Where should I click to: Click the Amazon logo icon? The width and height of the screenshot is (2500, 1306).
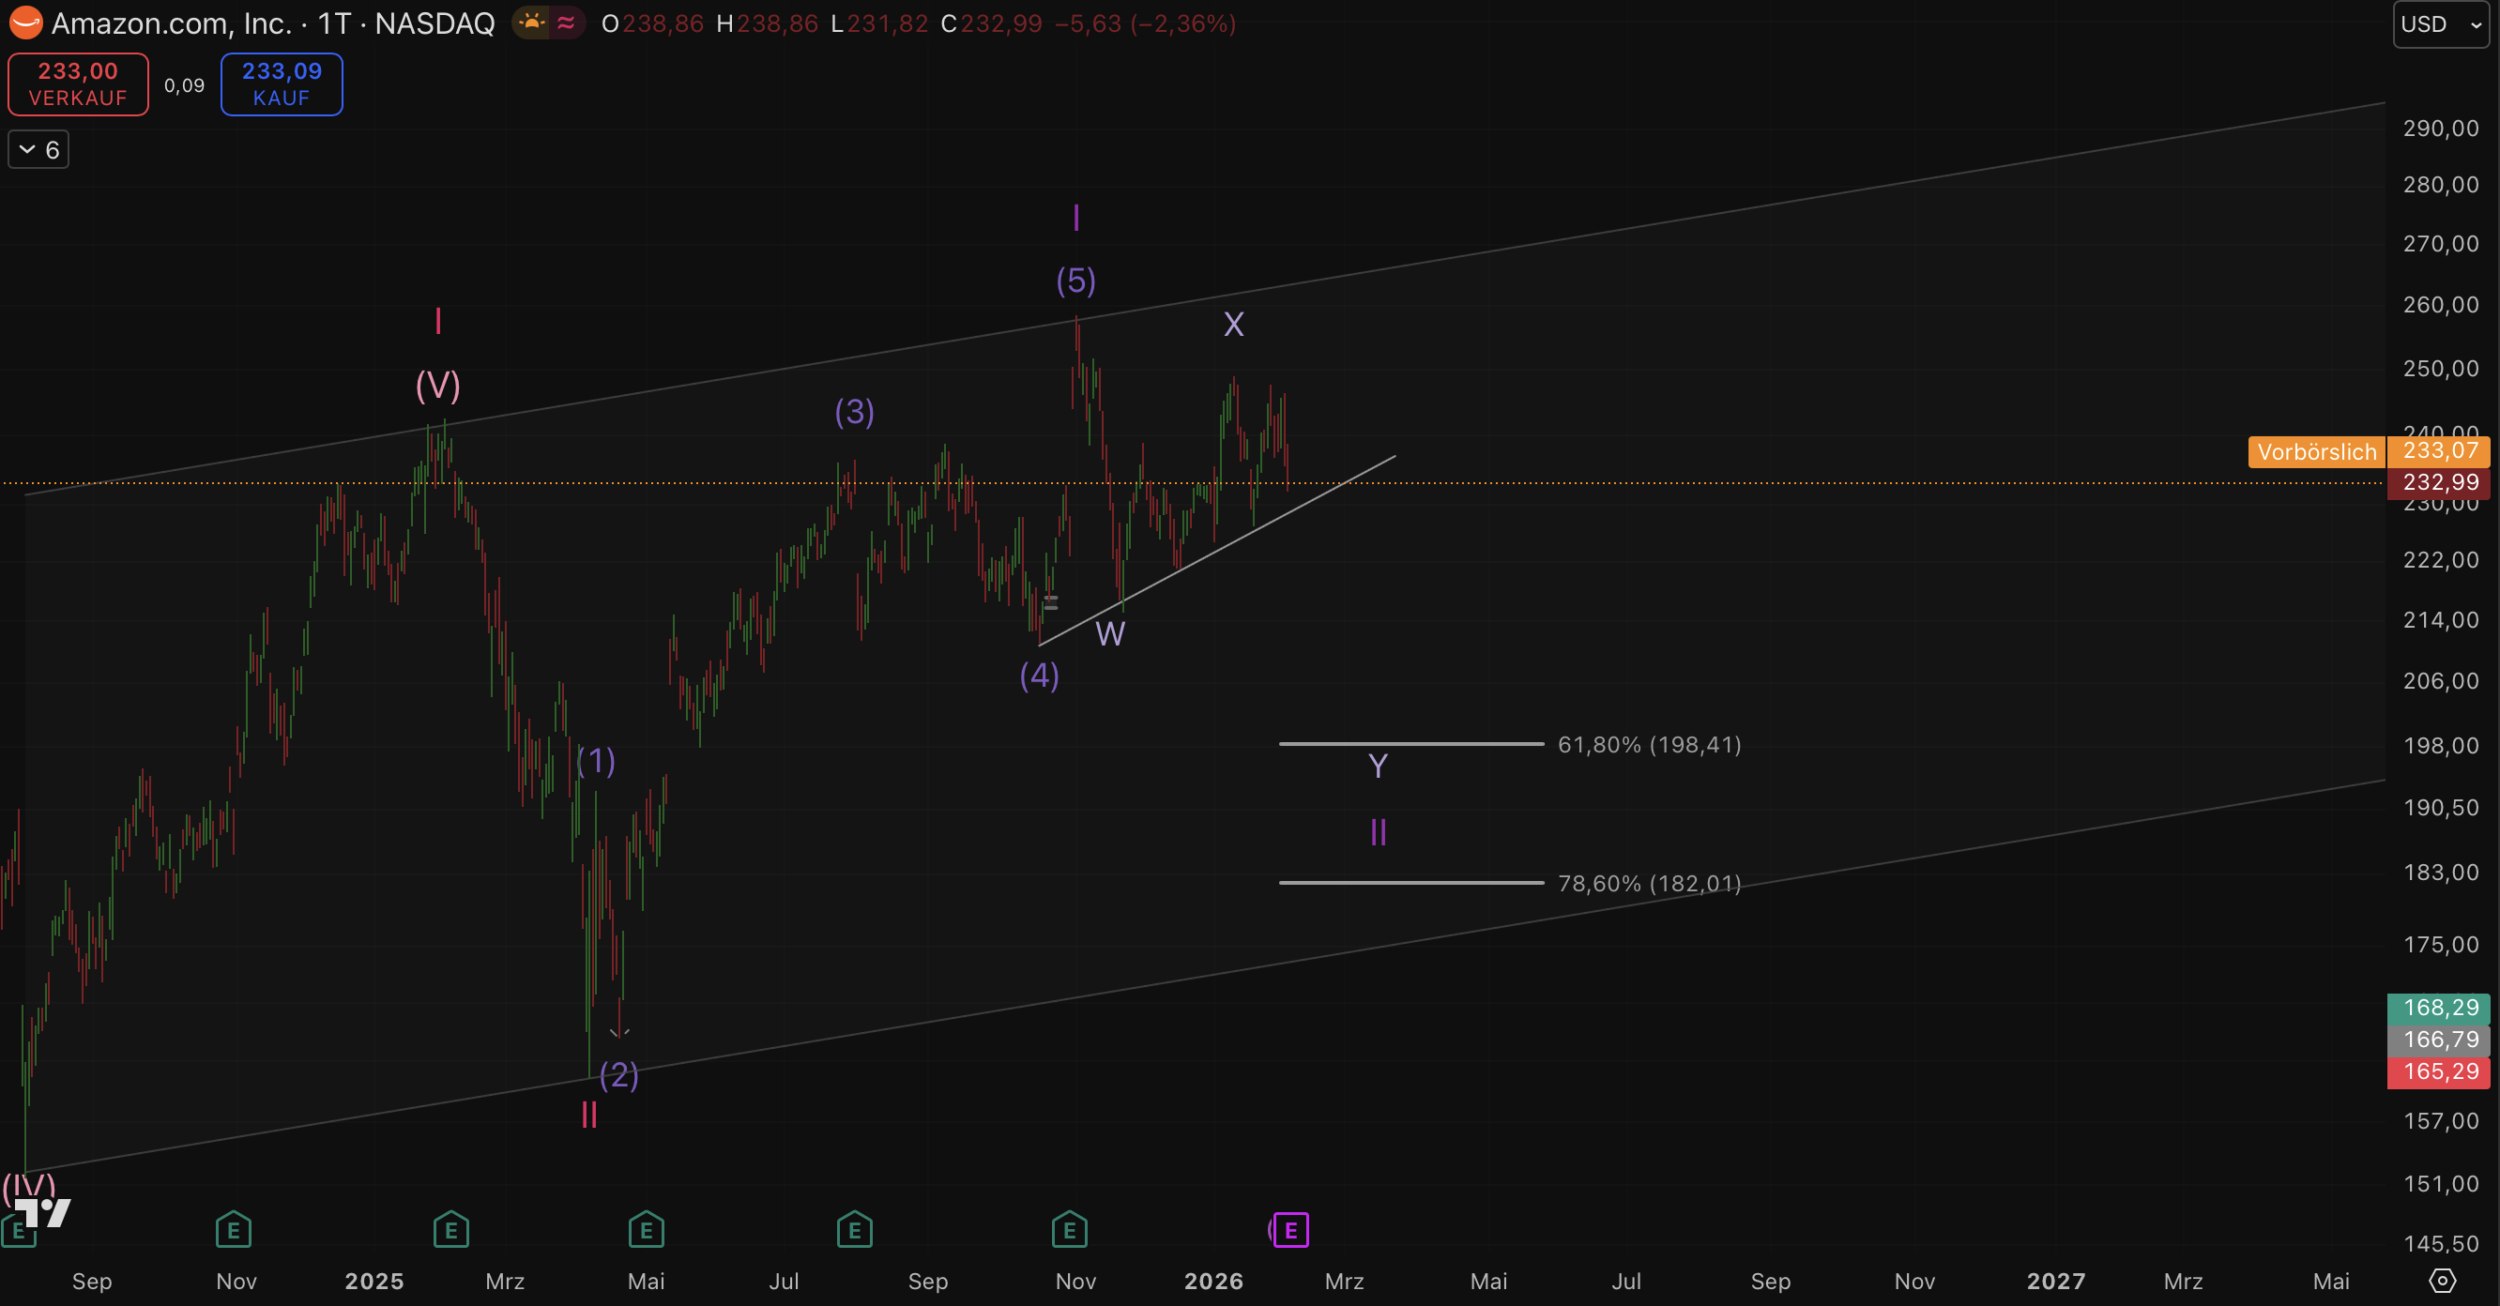(x=25, y=23)
